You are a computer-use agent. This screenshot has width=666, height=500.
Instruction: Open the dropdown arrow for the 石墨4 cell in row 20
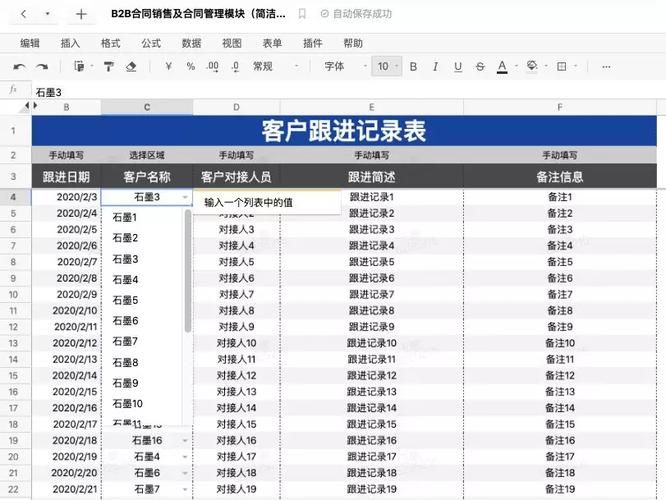coord(185,457)
